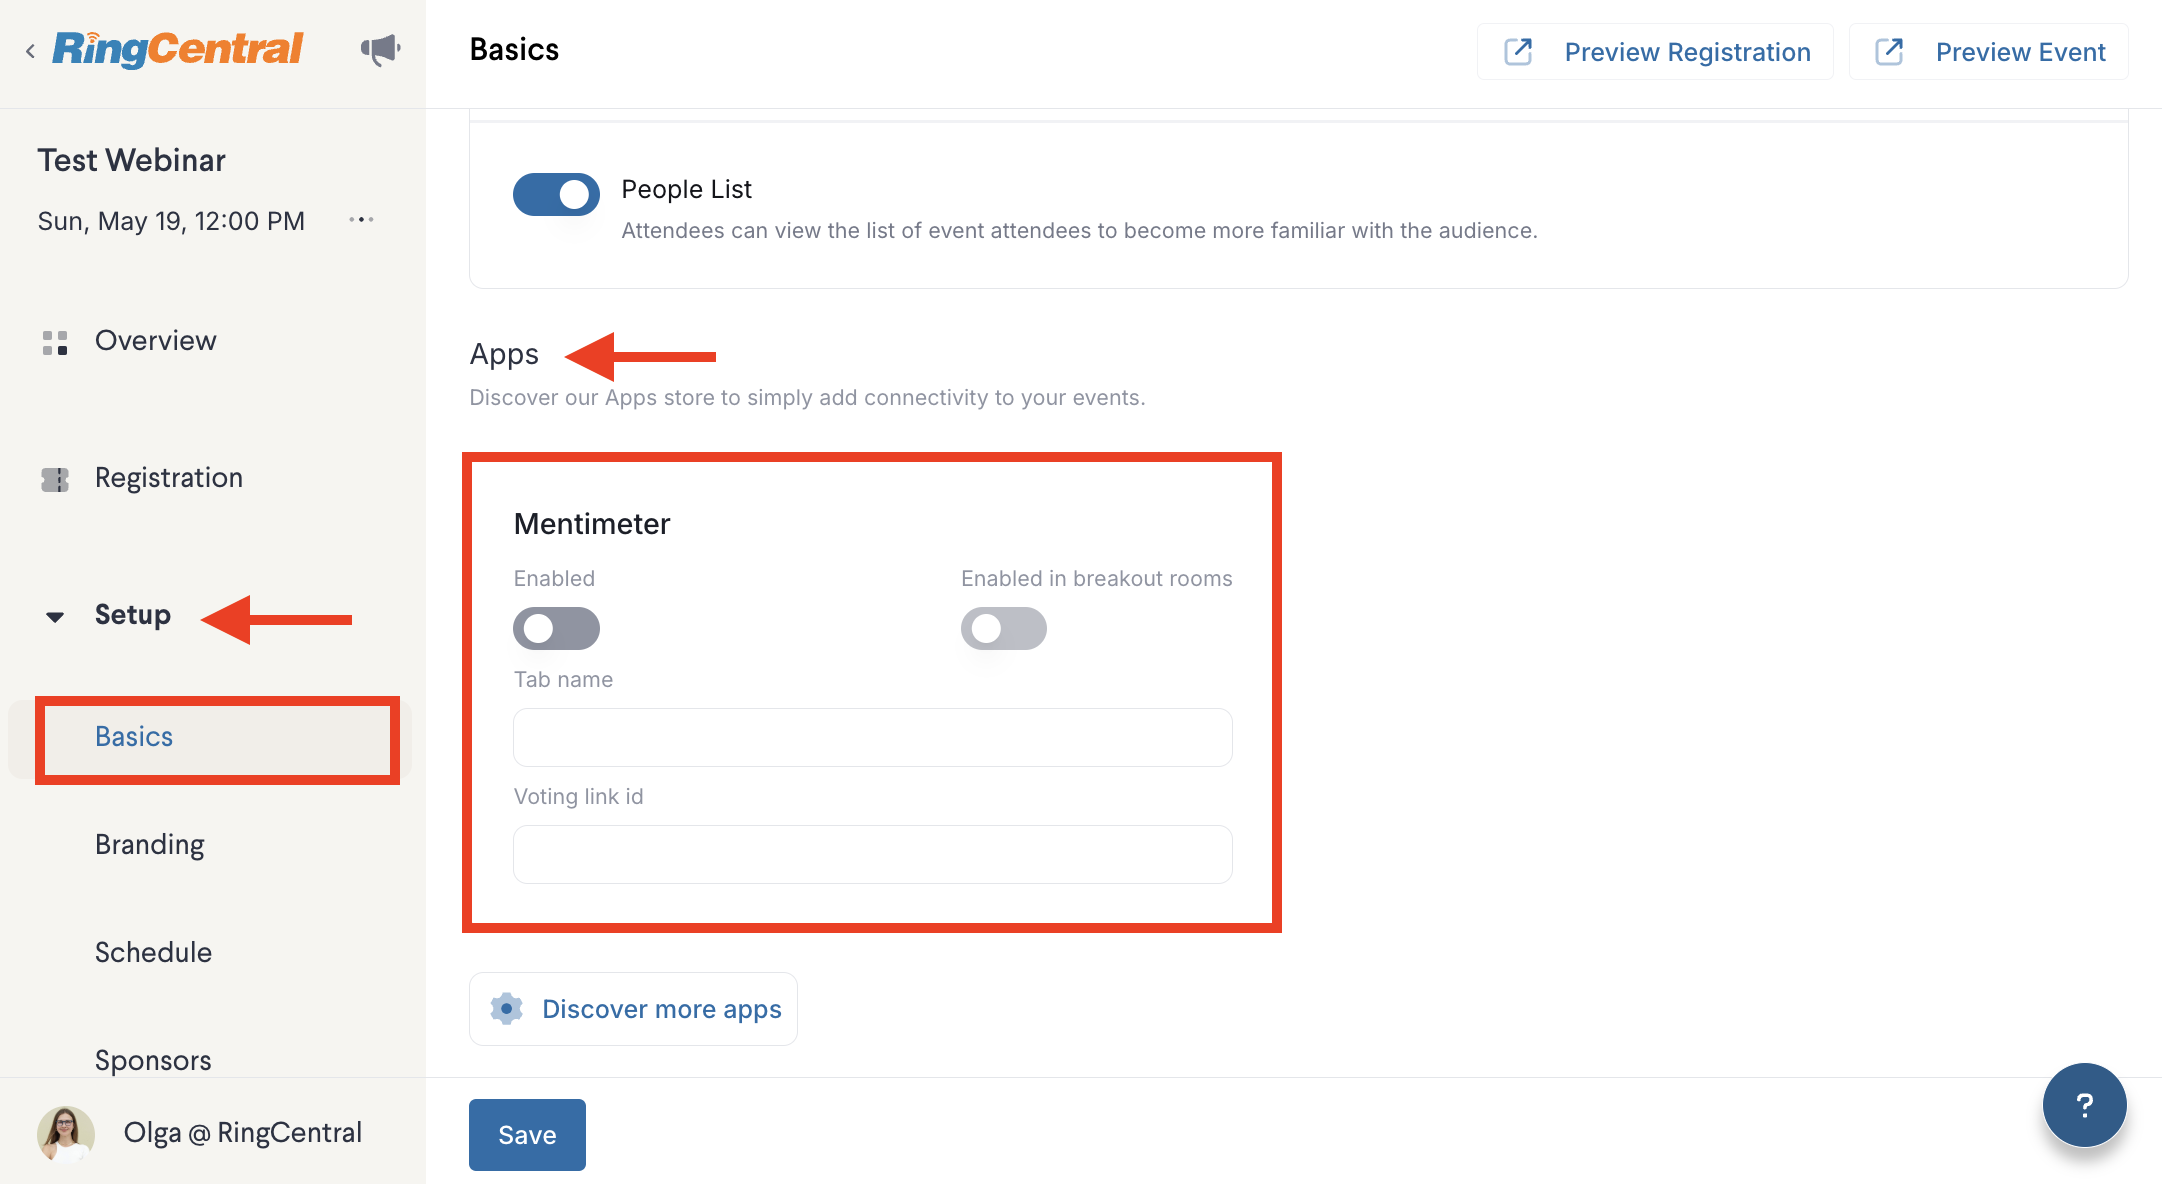Click the Preview Event external link icon
This screenshot has height=1184, width=2162.
point(1889,52)
